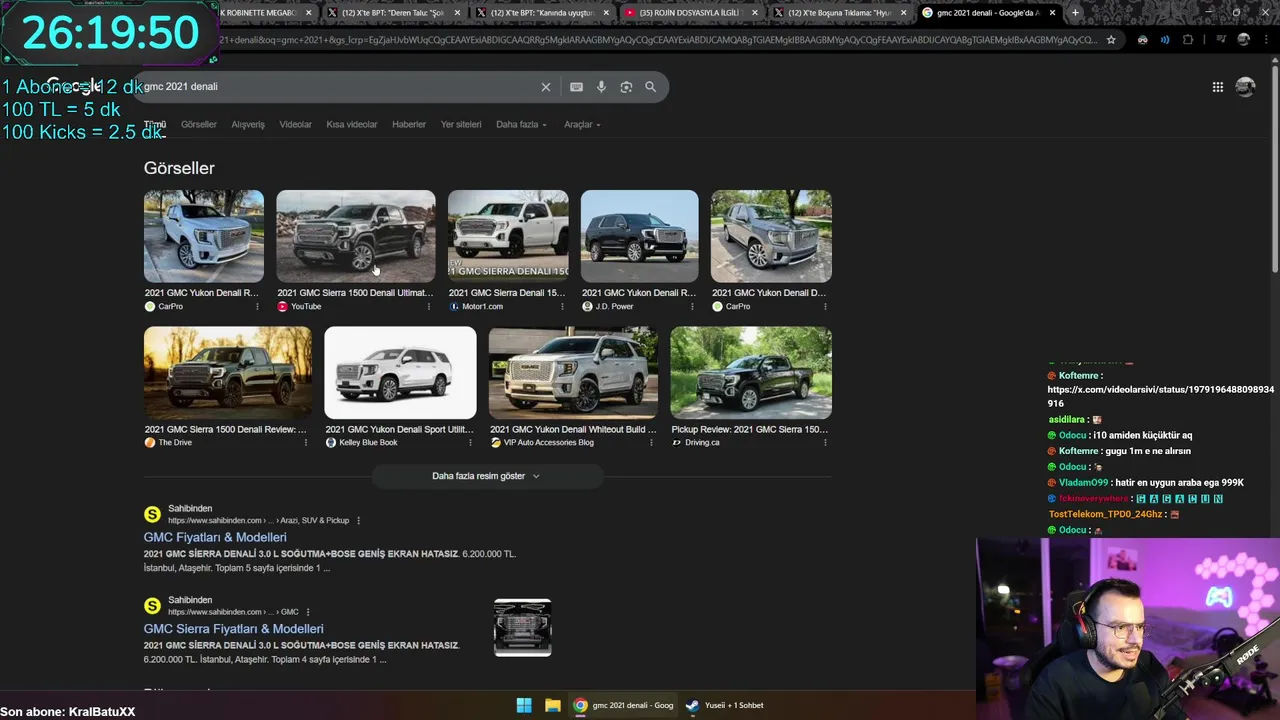Expand the Daha fazla dropdown
1280x720 pixels.
pos(522,125)
